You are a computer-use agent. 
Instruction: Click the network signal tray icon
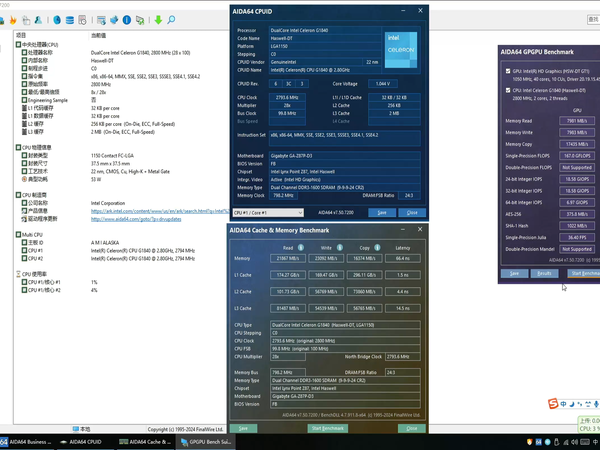566,442
